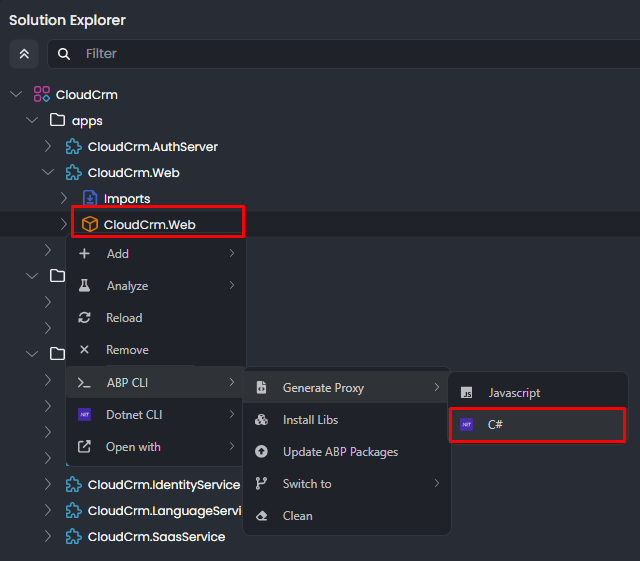
Task: Click the CloudCrm.AuthServer puzzle icon
Action: 73,147
